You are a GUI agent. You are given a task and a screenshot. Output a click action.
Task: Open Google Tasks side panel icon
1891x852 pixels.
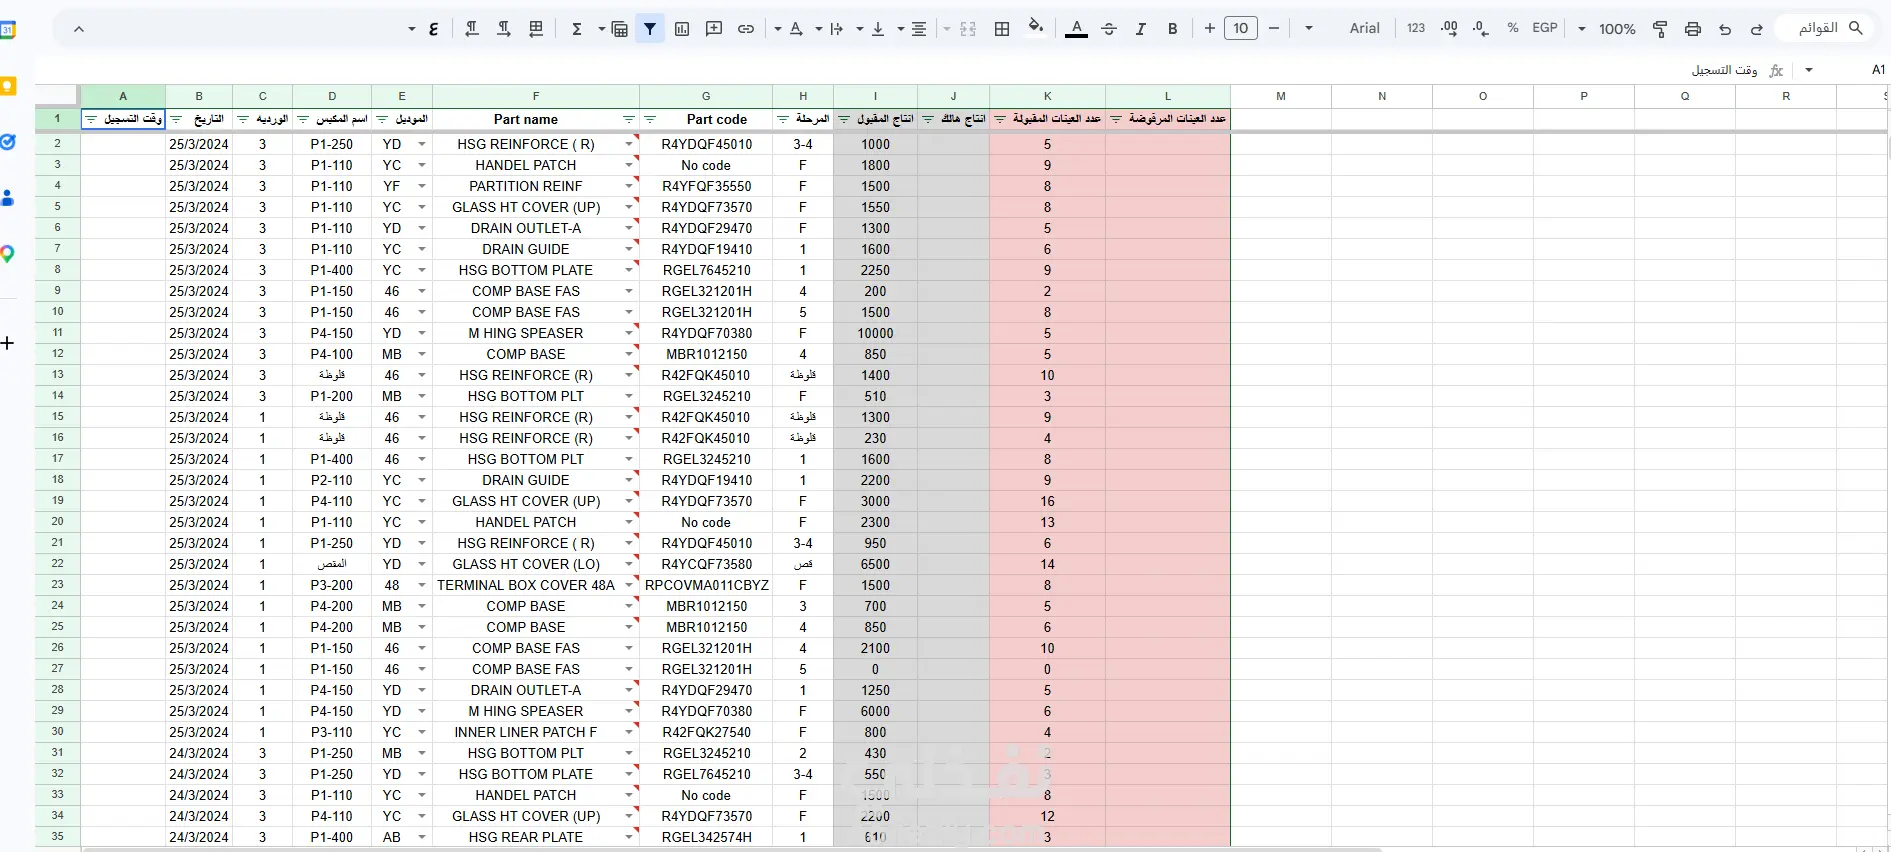pyautogui.click(x=7, y=142)
